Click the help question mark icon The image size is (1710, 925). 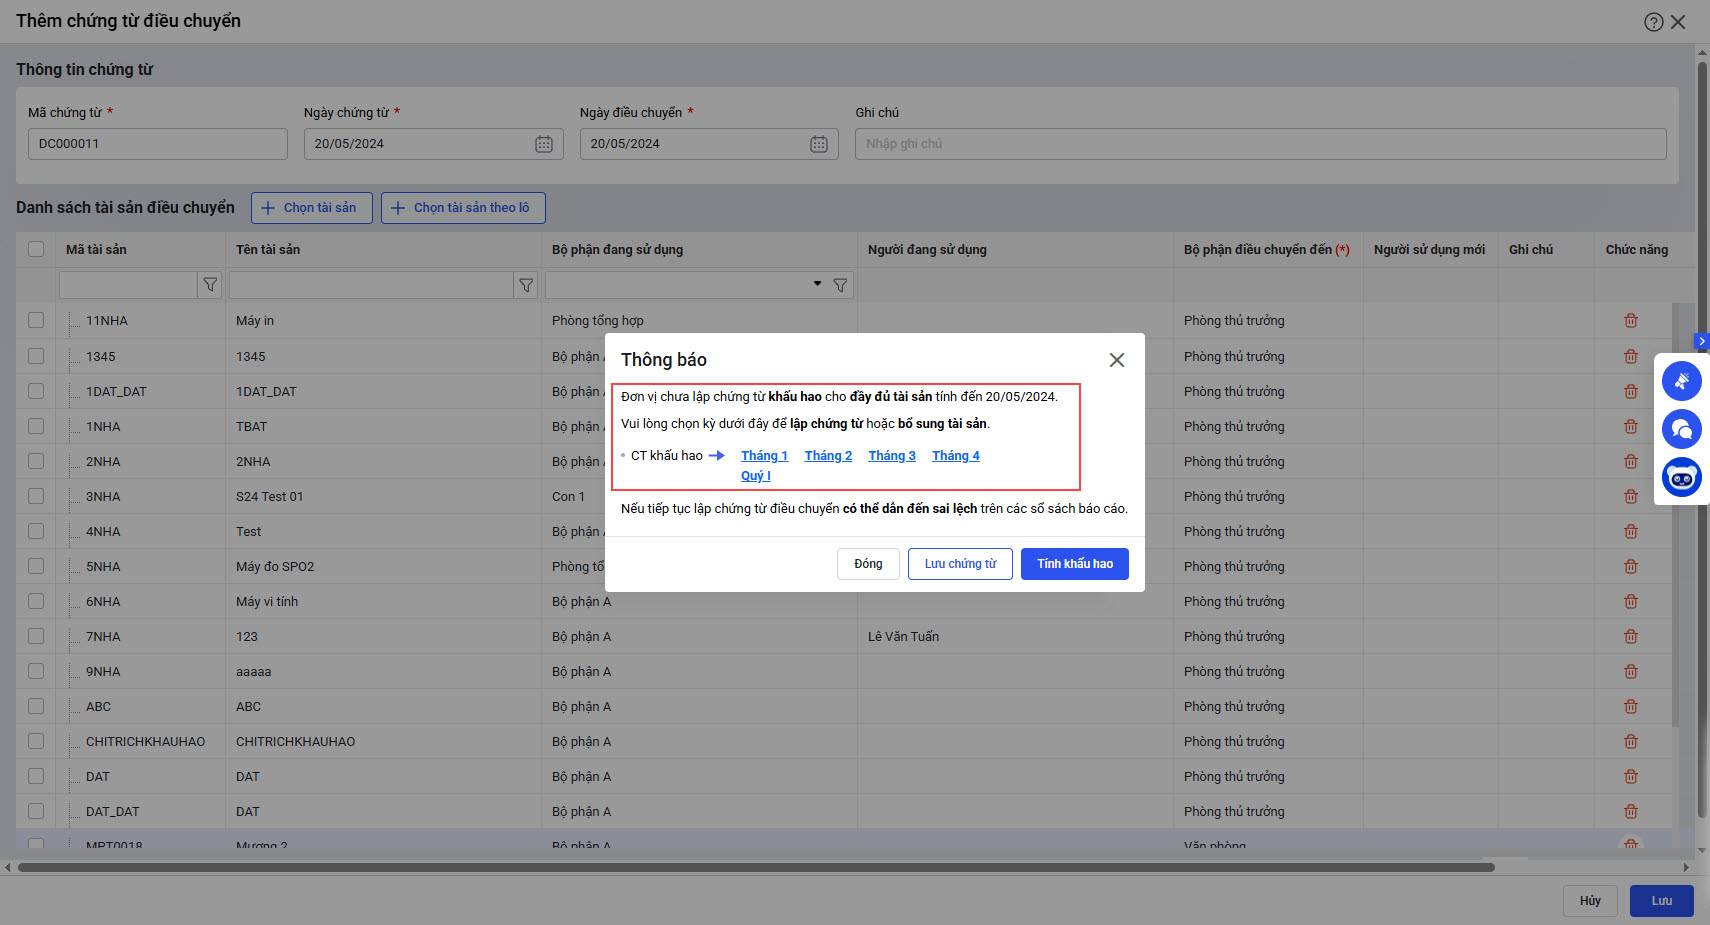[x=1653, y=22]
